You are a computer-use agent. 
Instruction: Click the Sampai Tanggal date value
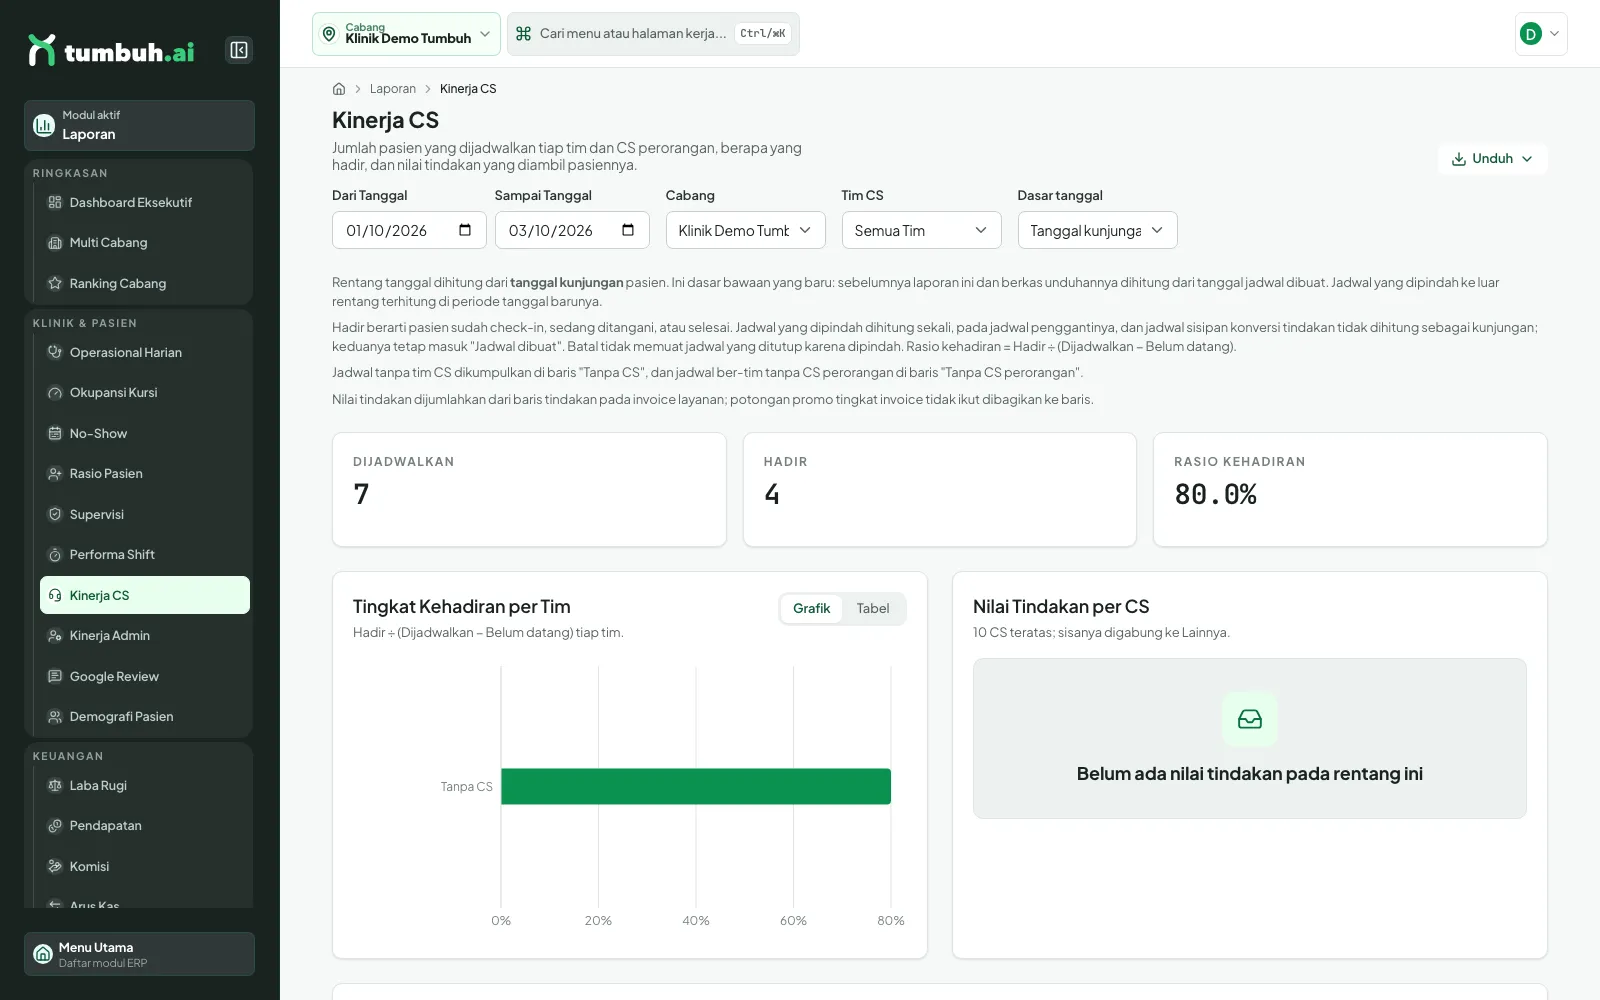click(x=551, y=231)
